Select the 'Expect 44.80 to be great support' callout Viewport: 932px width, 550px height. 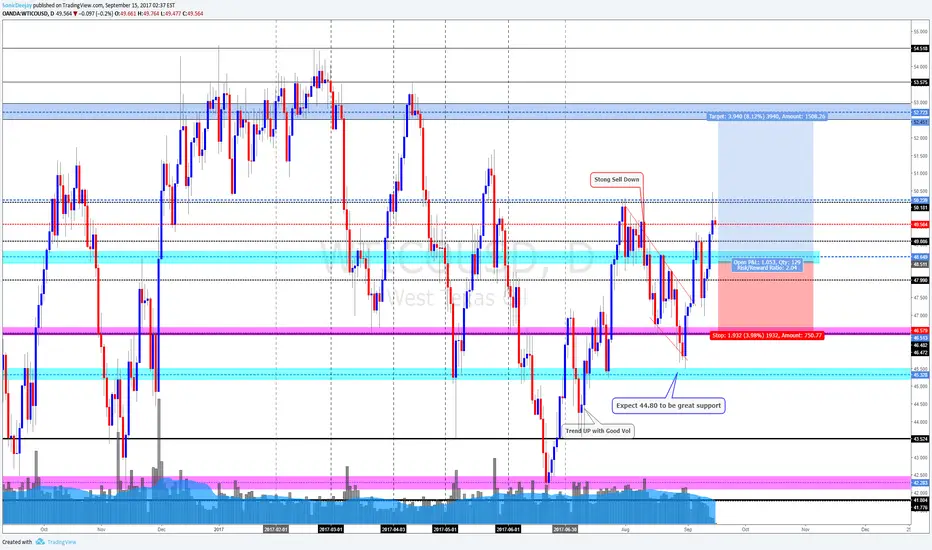coord(668,406)
